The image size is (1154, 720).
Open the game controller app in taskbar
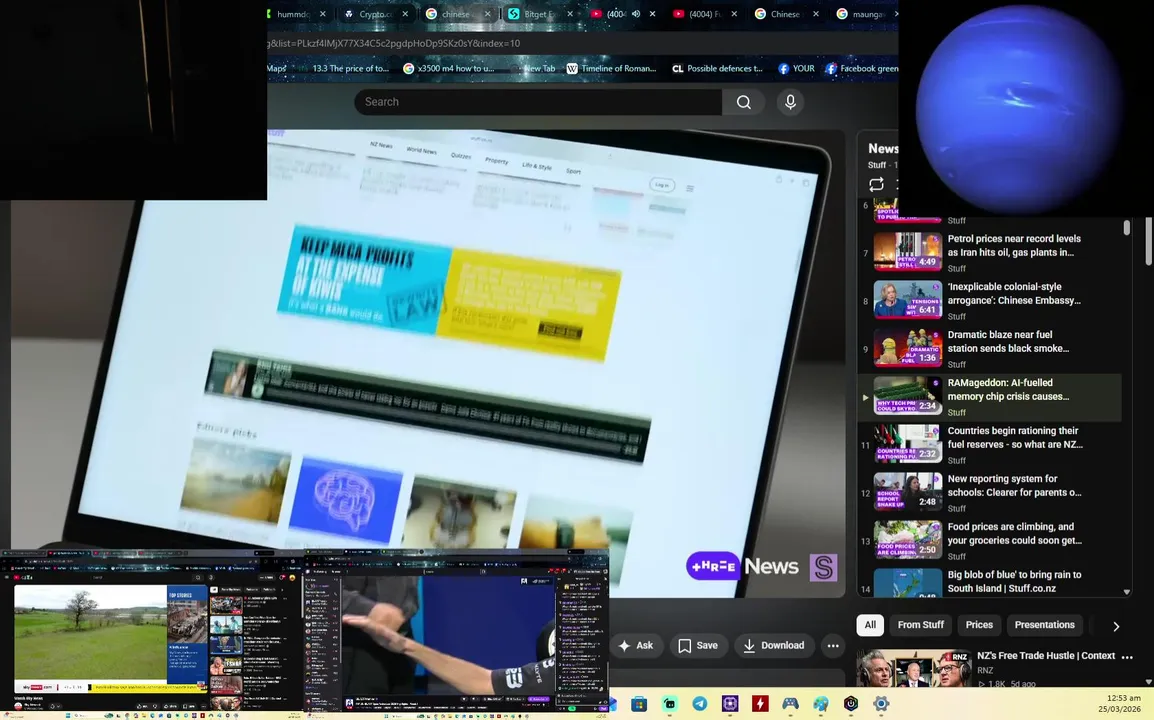click(x=790, y=705)
